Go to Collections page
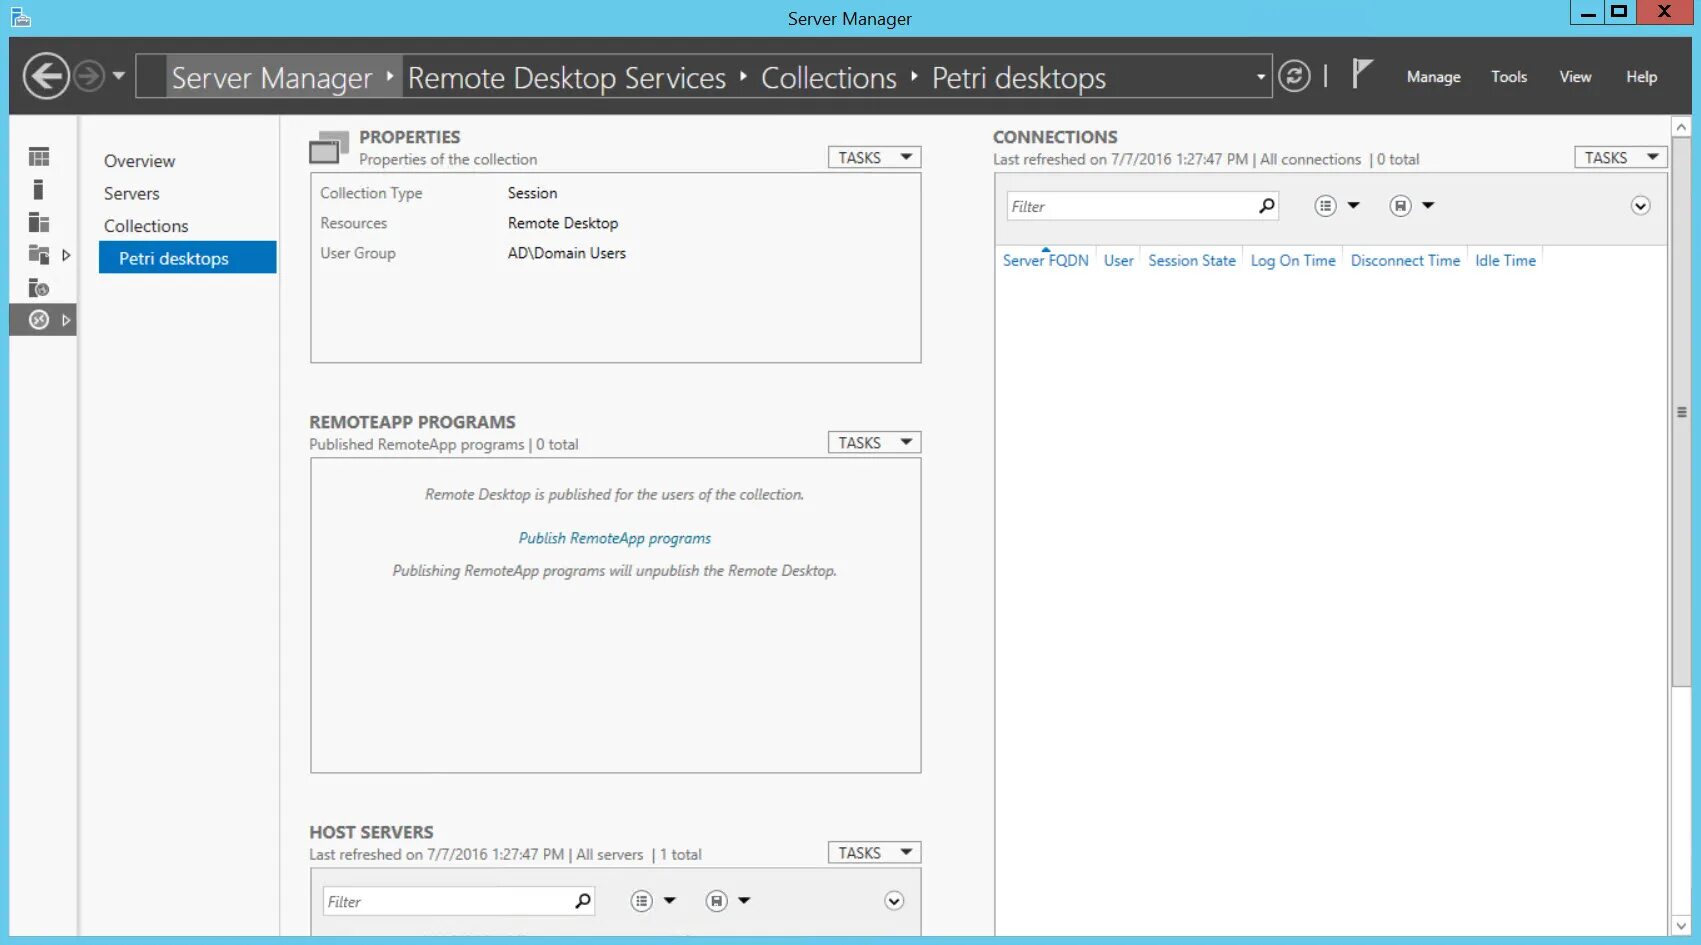 tap(146, 226)
